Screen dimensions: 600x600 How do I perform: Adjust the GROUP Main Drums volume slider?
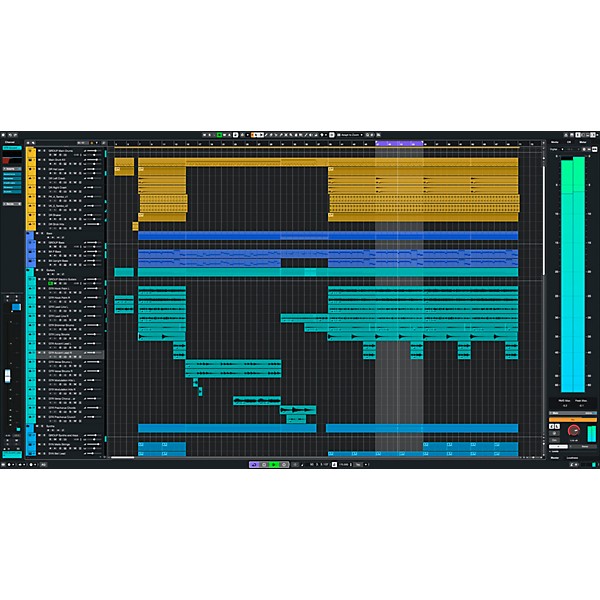click(x=92, y=151)
